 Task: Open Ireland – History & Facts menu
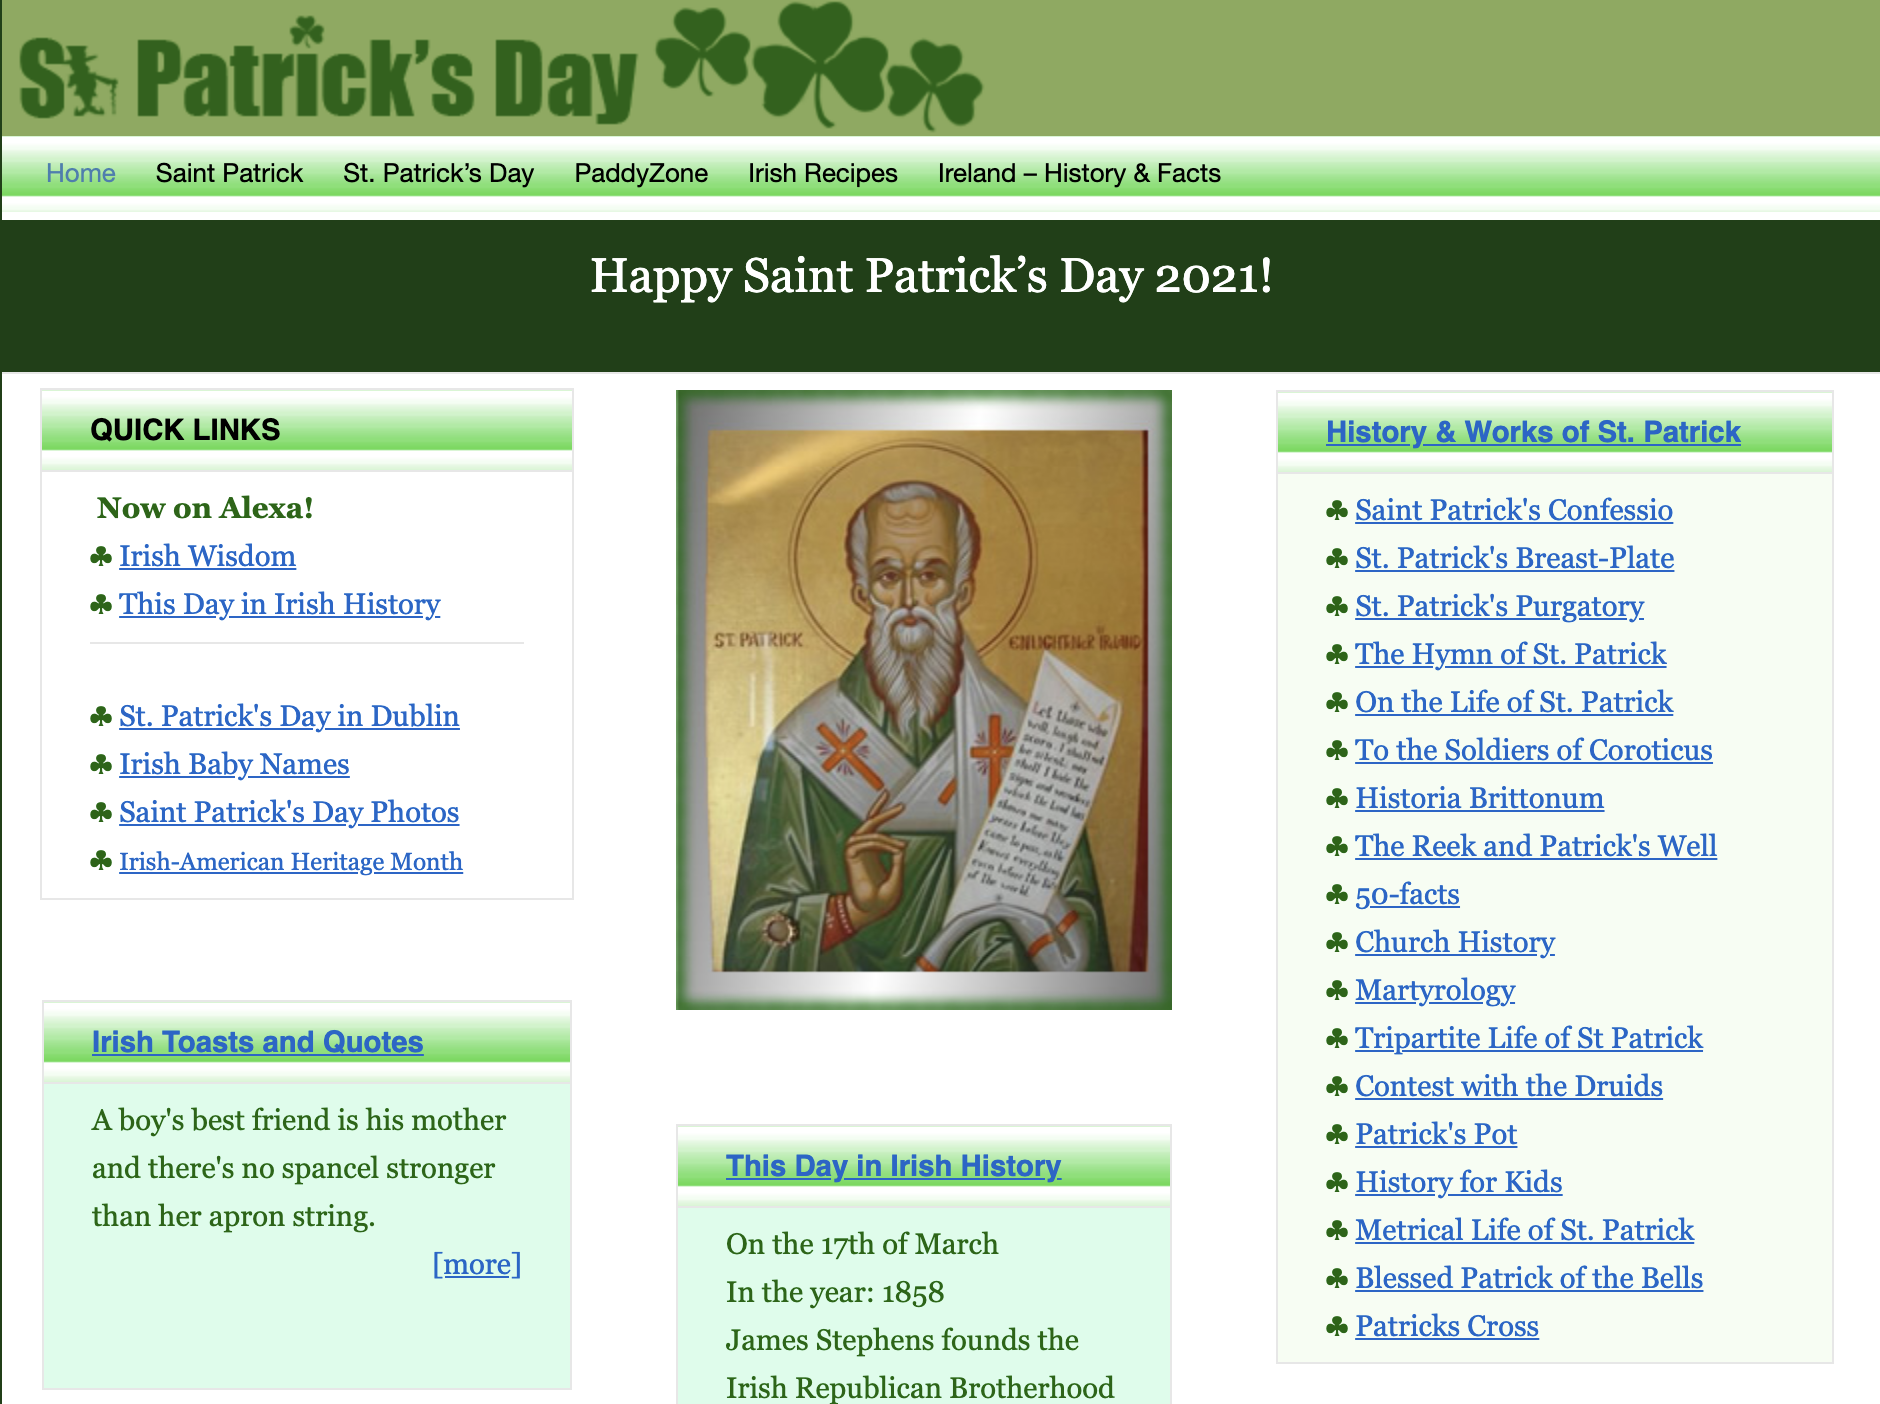coord(1079,173)
